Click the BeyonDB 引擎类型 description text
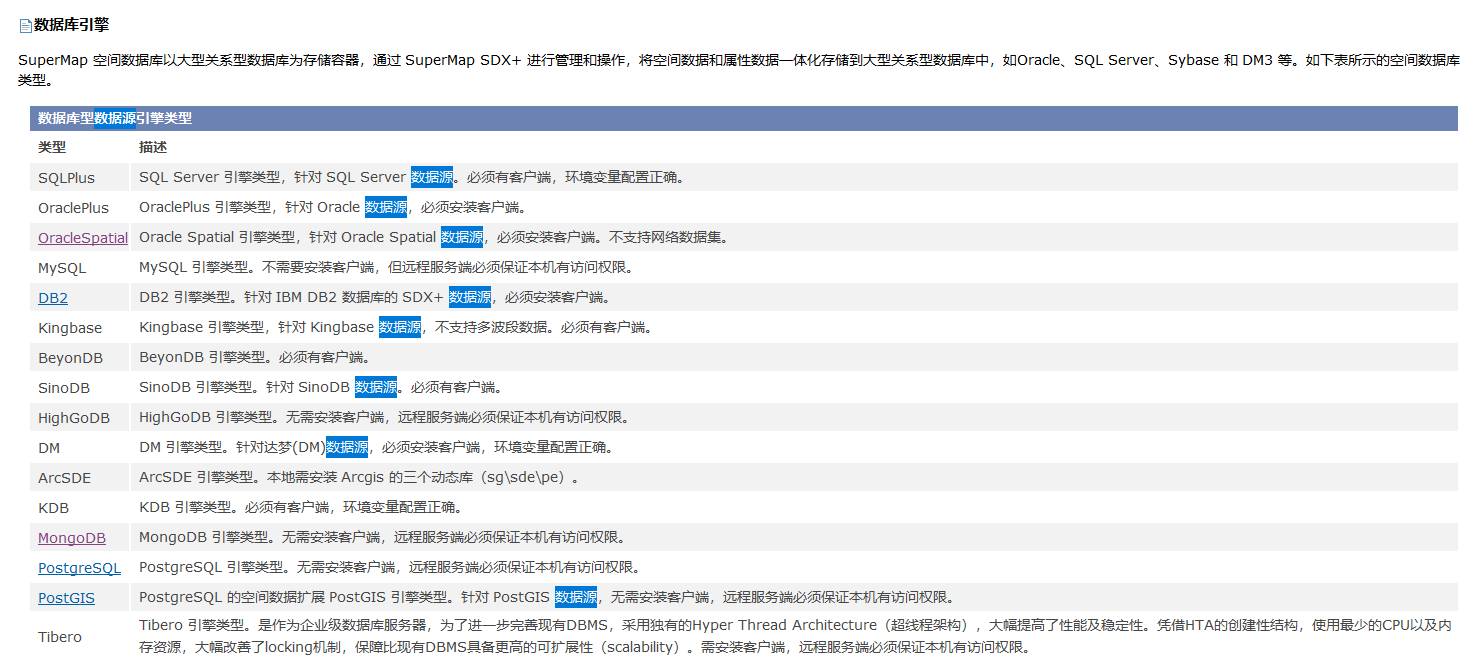This screenshot has height=671, width=1482. pyautogui.click(x=254, y=357)
